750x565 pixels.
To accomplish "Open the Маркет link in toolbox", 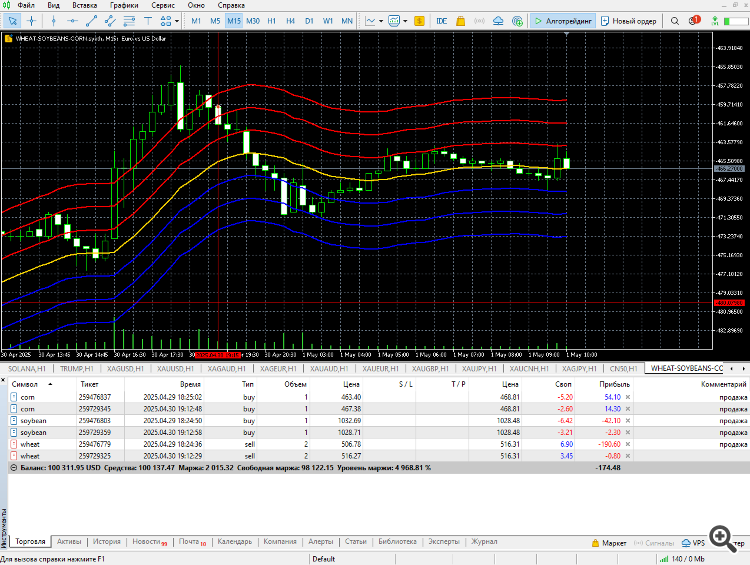I will pos(609,543).
